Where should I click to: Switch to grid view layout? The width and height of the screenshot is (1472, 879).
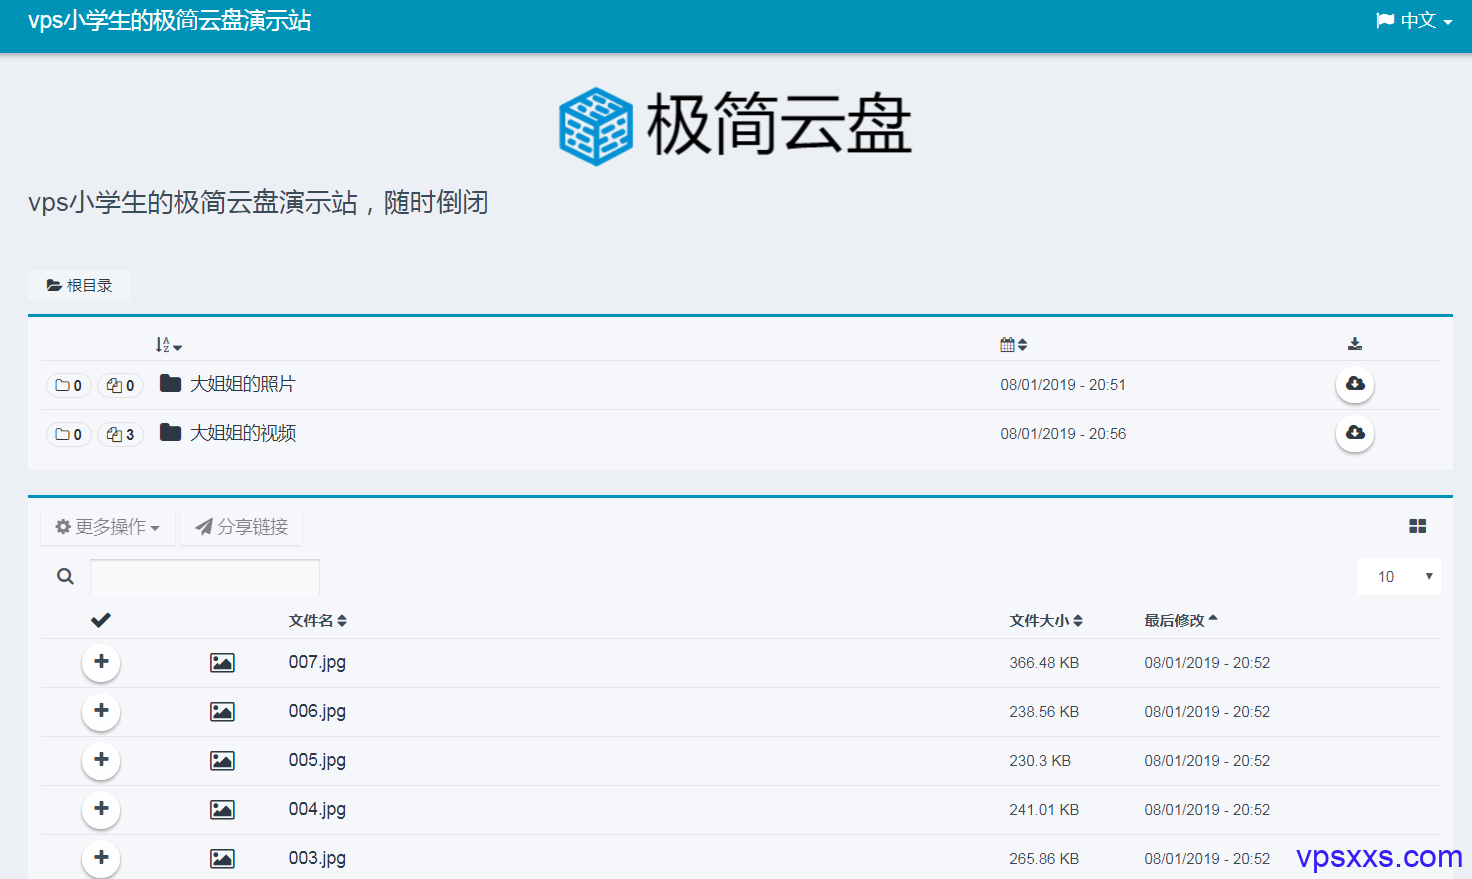[1418, 526]
